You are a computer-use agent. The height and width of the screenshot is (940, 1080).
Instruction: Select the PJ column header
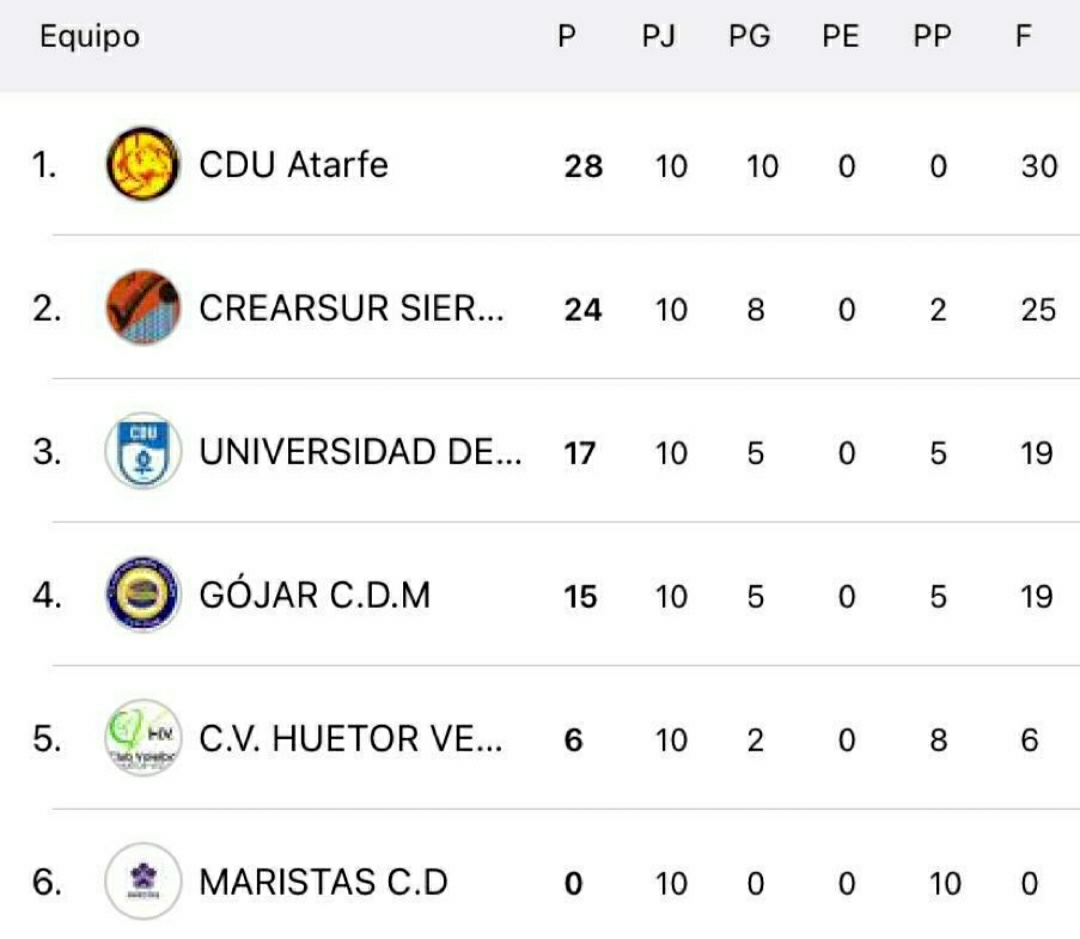click(x=658, y=36)
